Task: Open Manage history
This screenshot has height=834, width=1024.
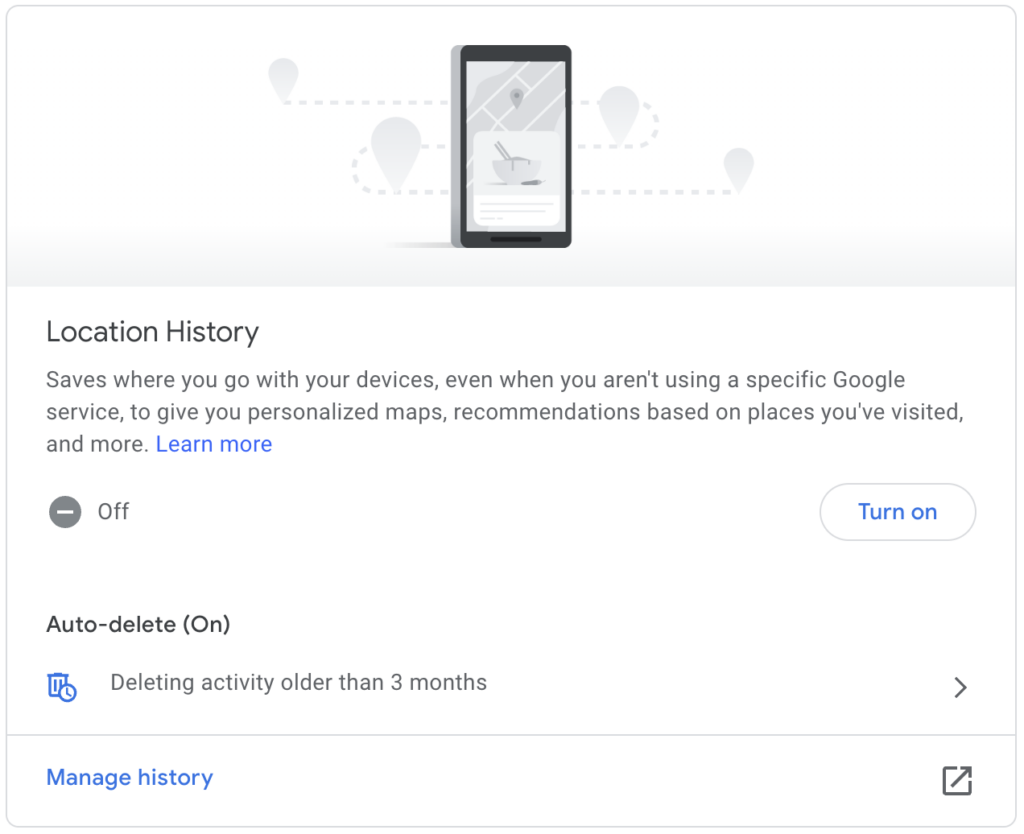Action: [129, 777]
